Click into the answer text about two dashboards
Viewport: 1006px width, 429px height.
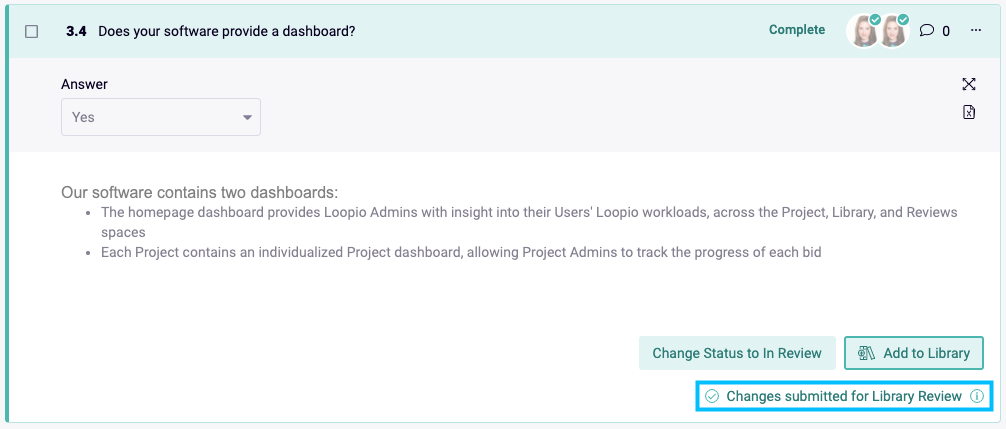click(x=199, y=192)
